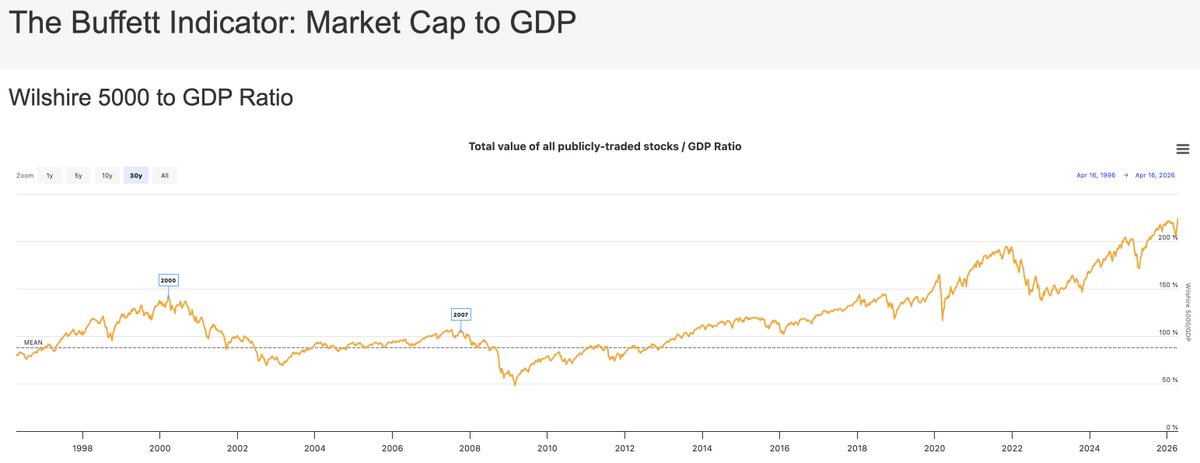Select the 10y zoom option
This screenshot has width=1200, height=463.
[x=107, y=176]
